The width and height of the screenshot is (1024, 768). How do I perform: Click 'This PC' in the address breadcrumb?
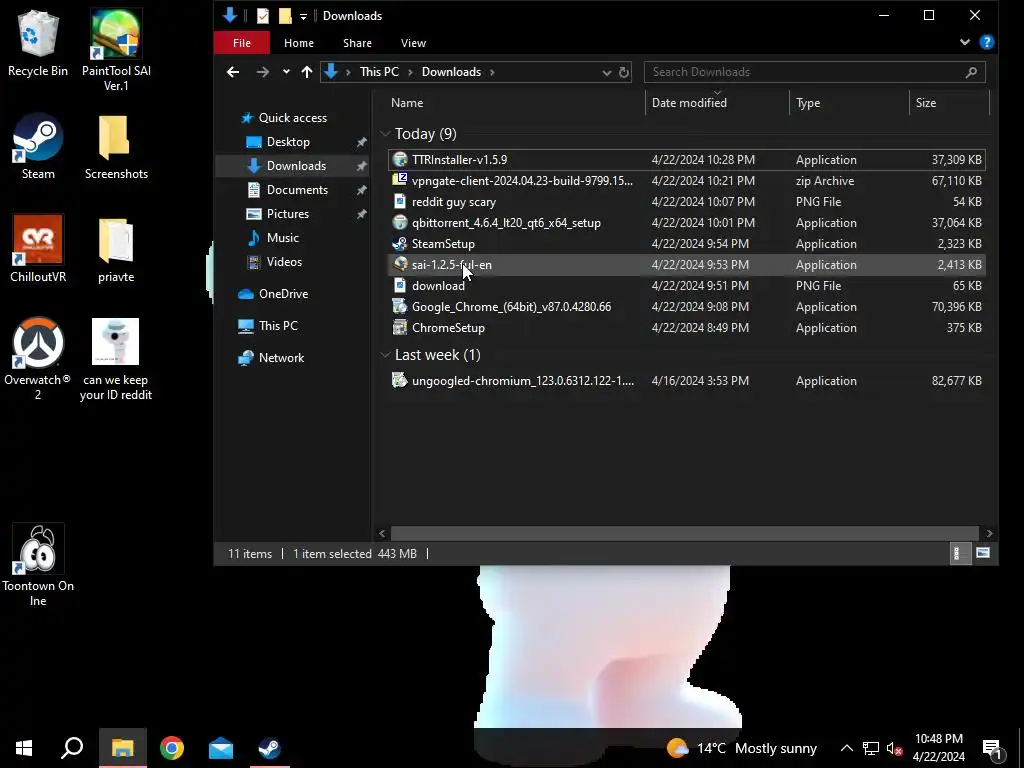tap(379, 72)
